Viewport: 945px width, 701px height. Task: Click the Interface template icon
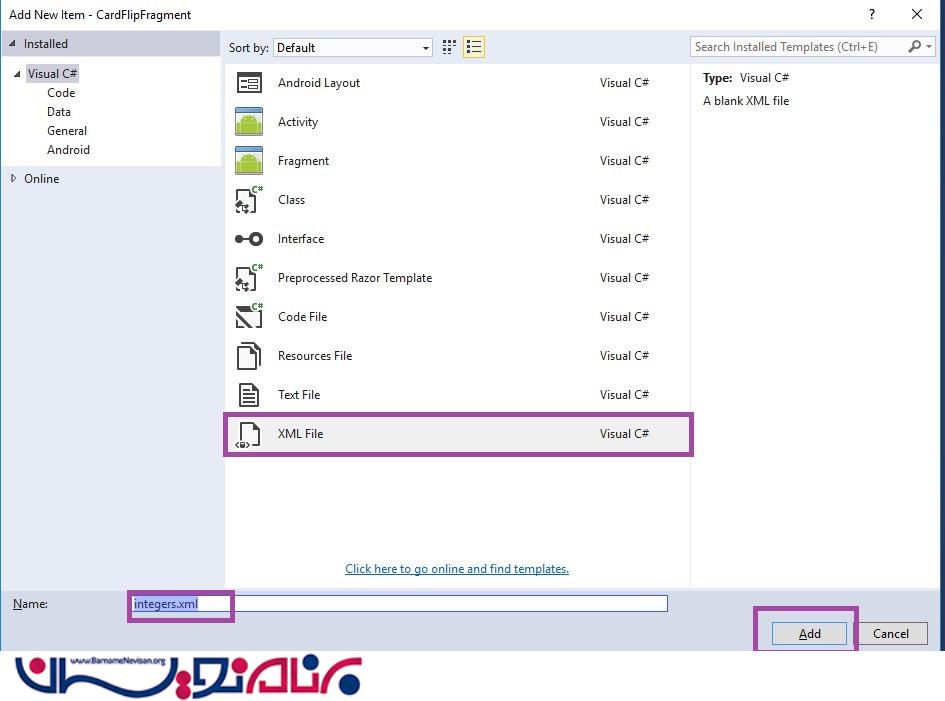tap(248, 239)
